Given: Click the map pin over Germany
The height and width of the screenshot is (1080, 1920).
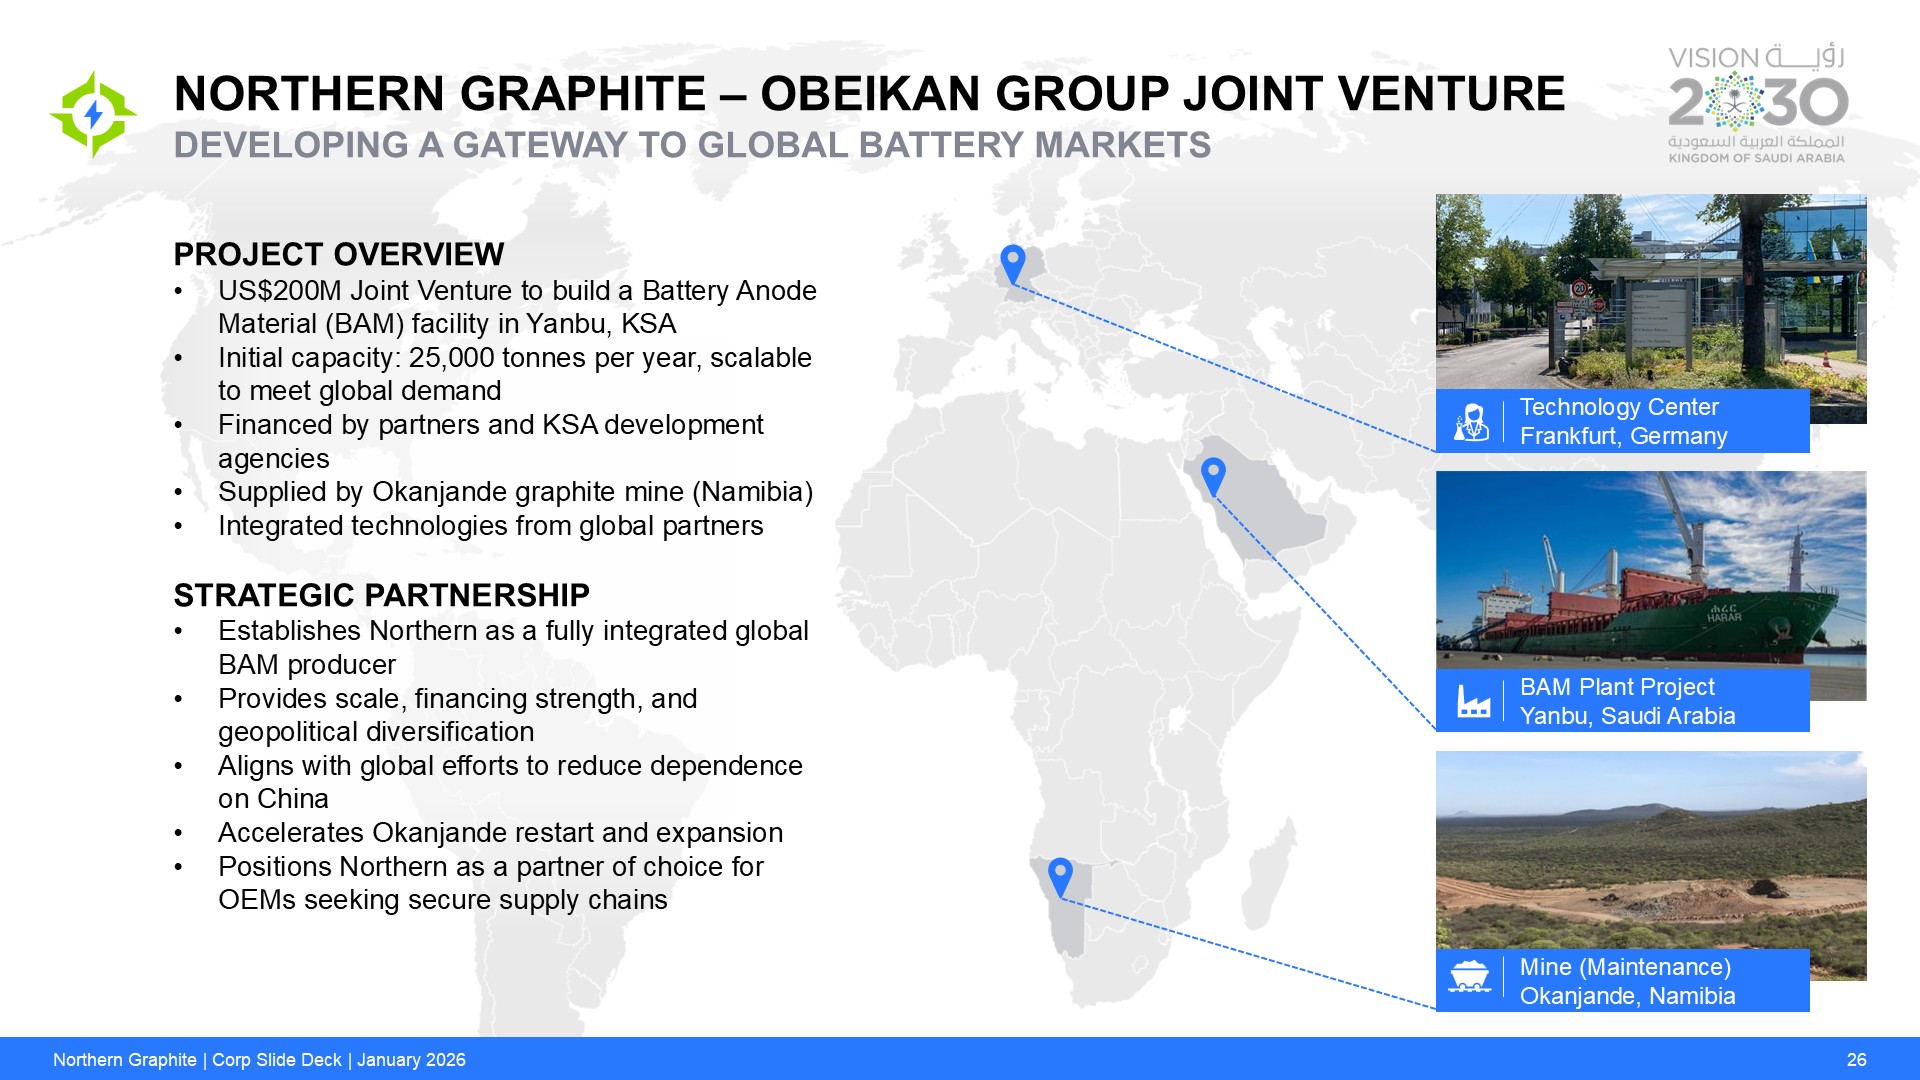Looking at the screenshot, I should point(1013,264).
